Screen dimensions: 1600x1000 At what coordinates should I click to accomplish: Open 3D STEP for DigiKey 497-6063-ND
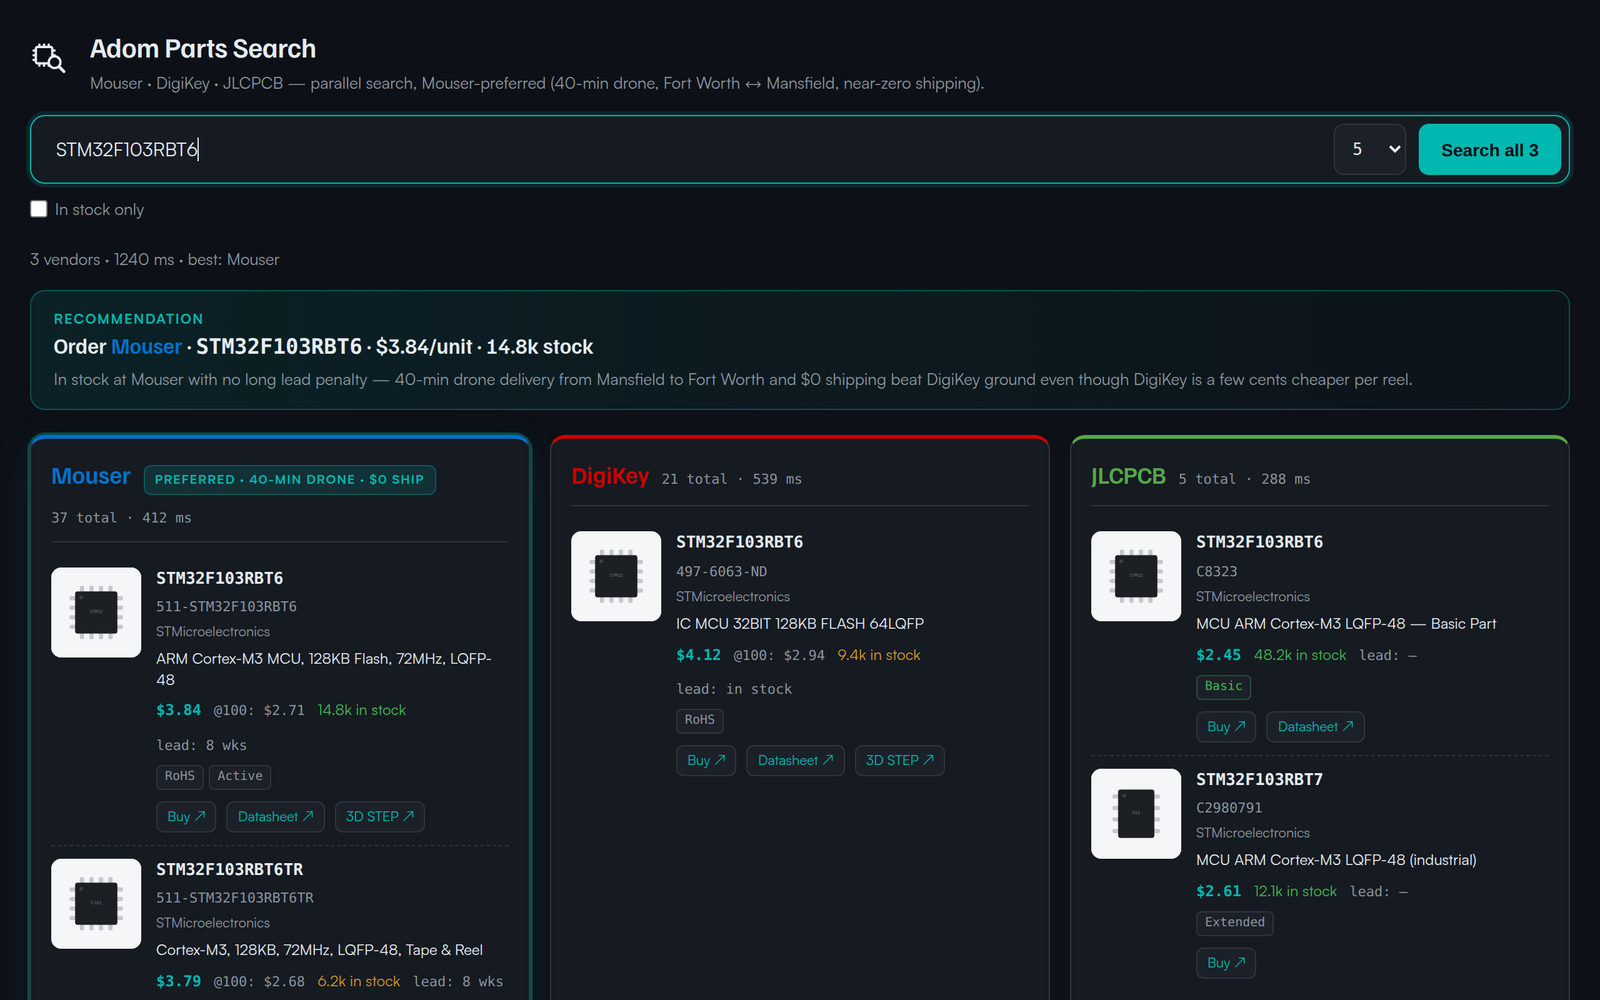point(900,760)
